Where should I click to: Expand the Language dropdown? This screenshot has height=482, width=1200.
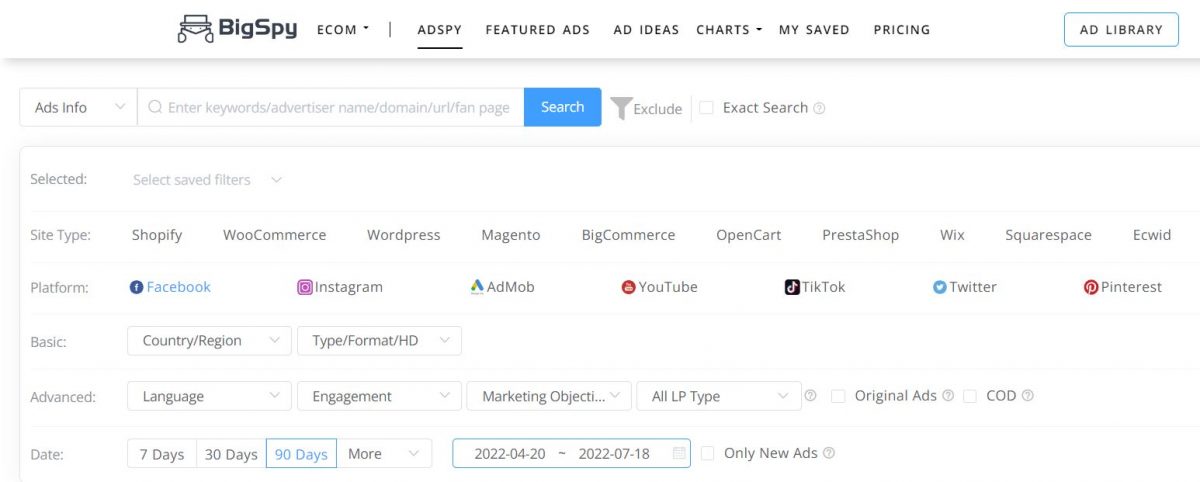[x=210, y=396]
